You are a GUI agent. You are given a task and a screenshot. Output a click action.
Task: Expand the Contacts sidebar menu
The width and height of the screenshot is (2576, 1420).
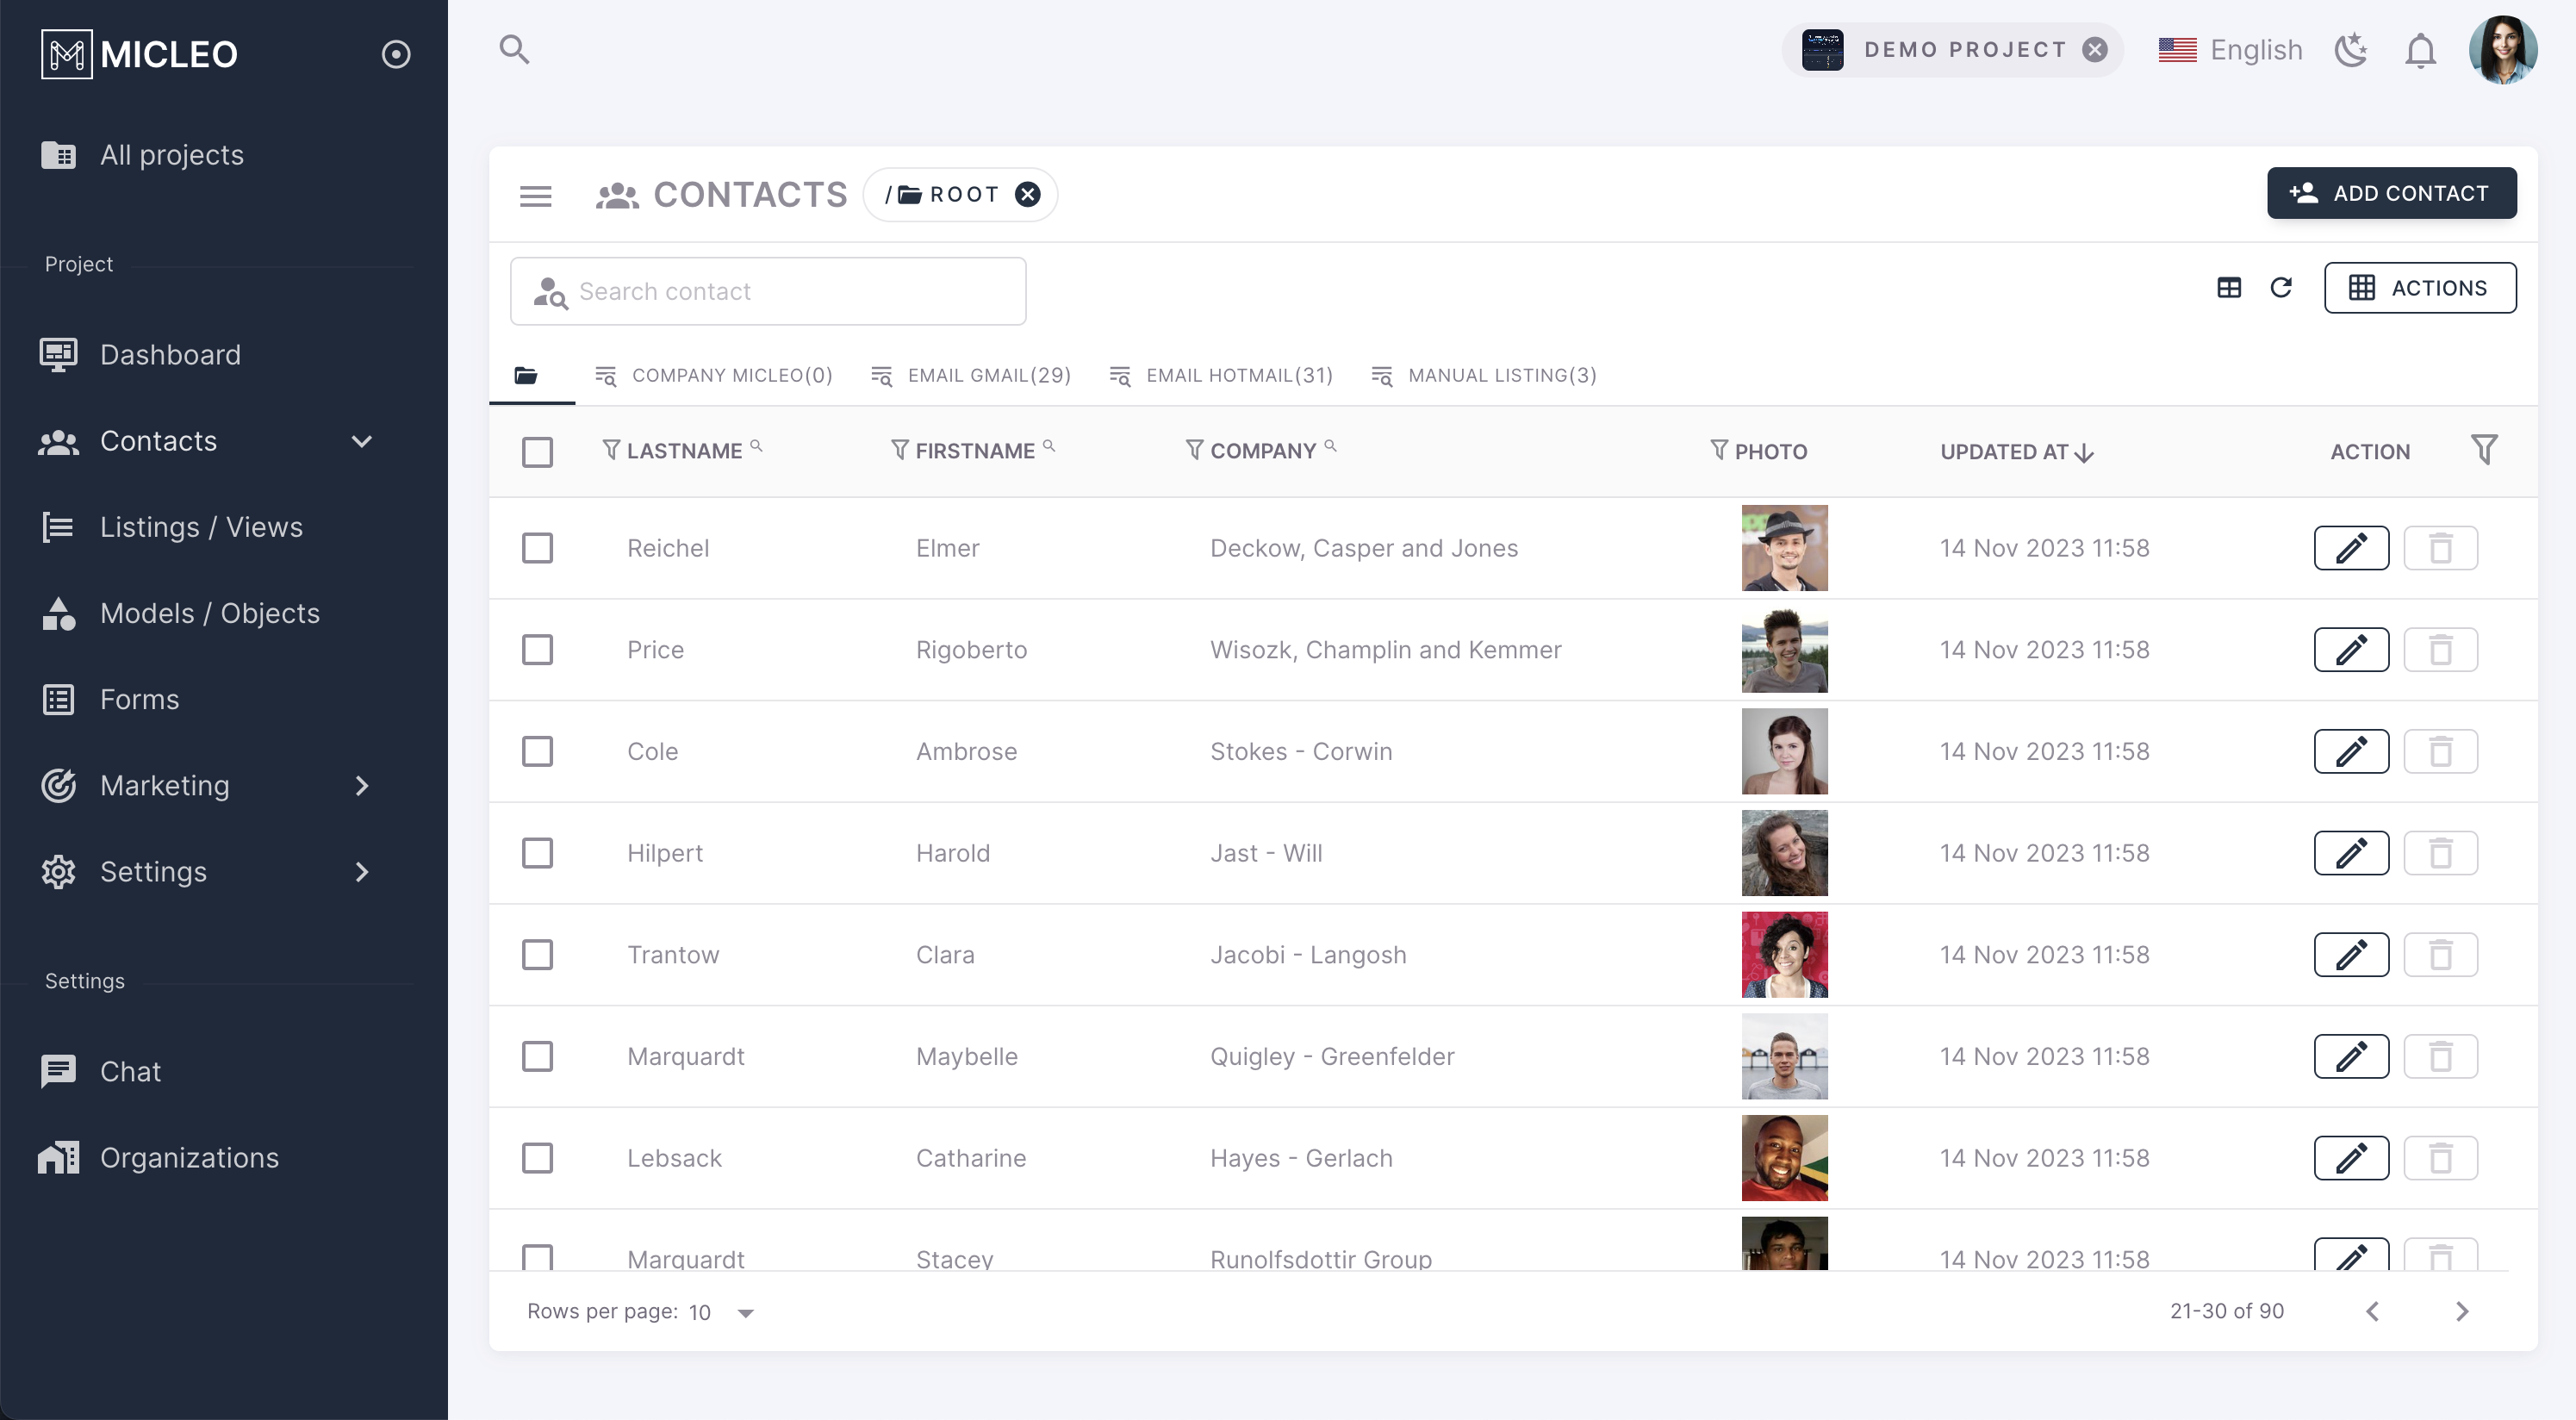362,441
